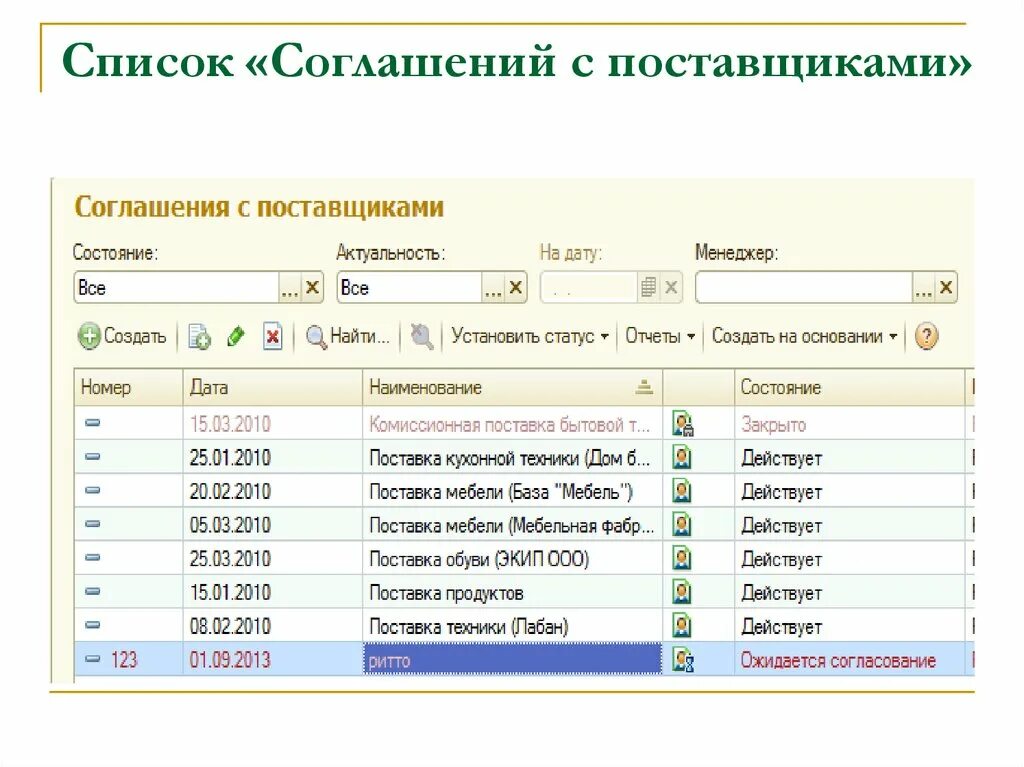Open selection button of Менеджер filter
This screenshot has width=1024, height=767.
(923, 287)
